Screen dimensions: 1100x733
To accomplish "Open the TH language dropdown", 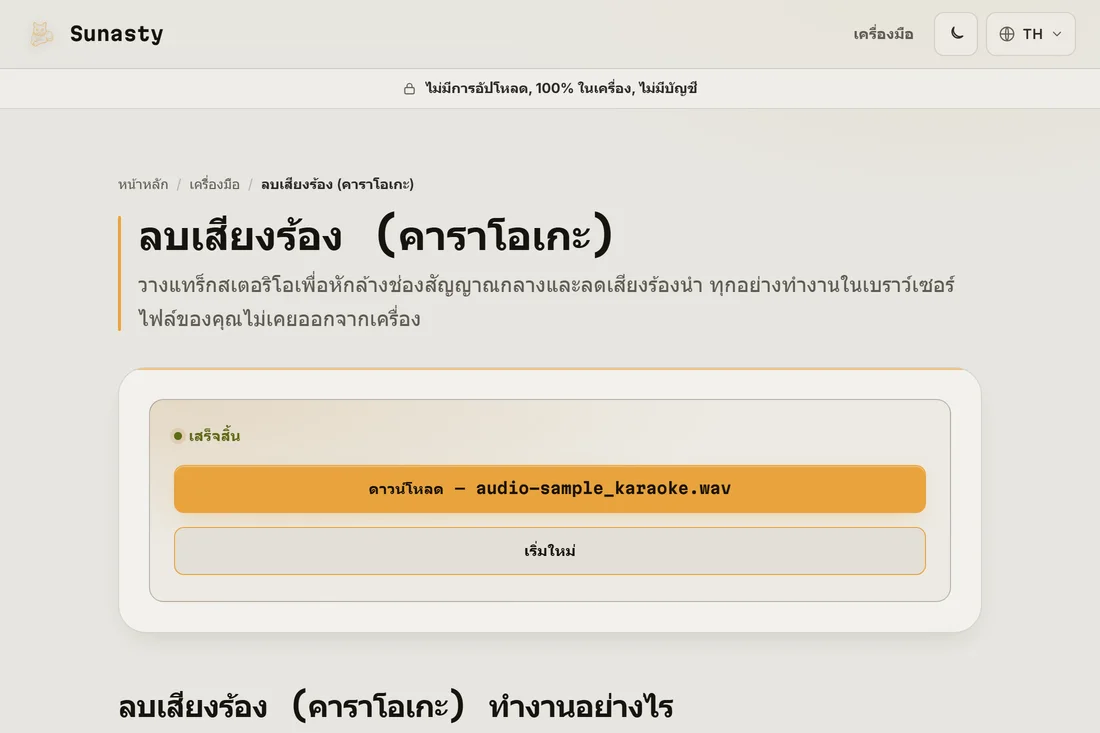I will [1031, 34].
